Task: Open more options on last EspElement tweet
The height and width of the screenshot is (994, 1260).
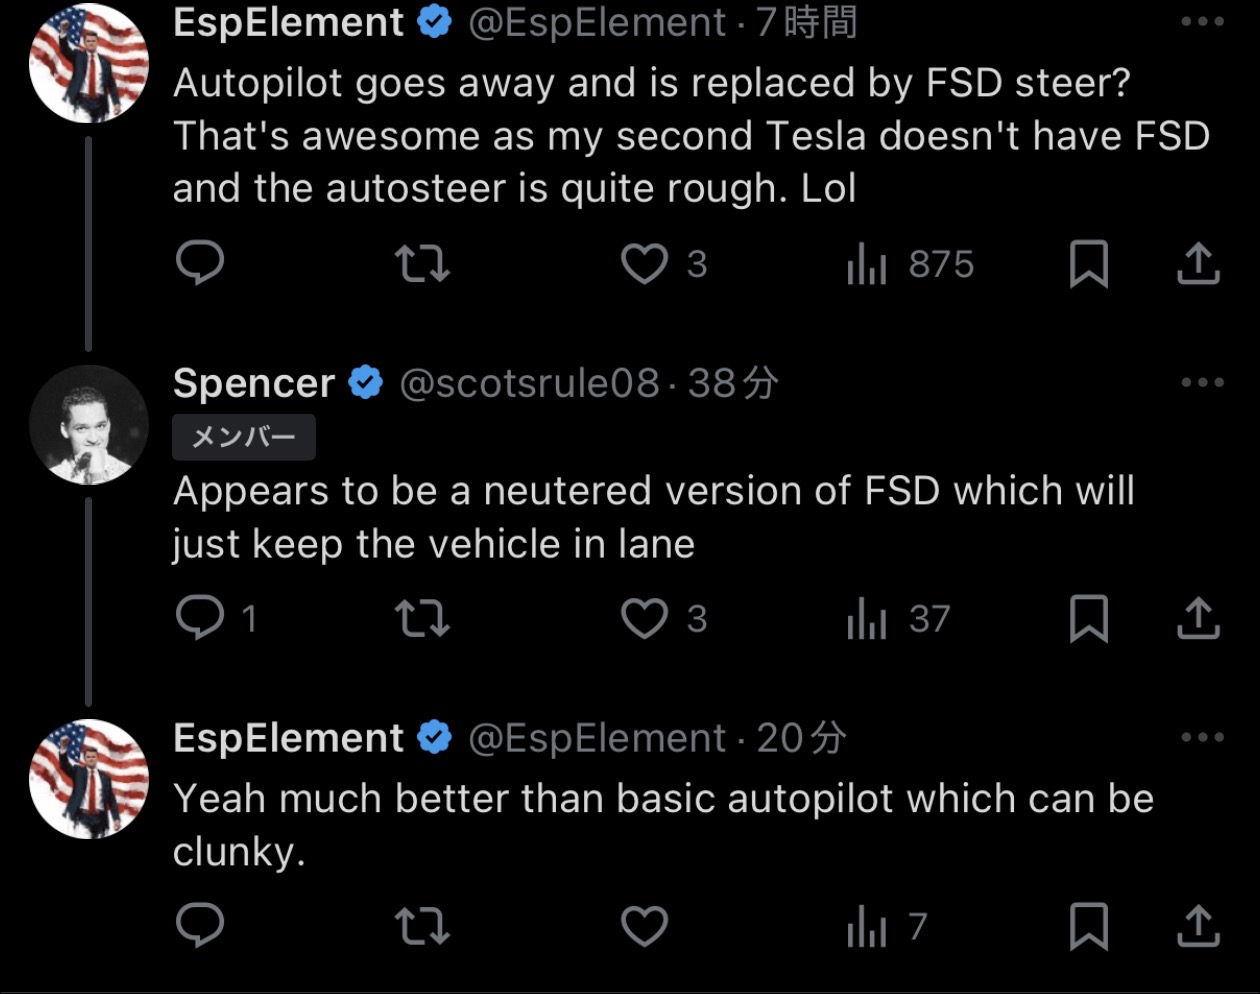Action: tap(1201, 737)
